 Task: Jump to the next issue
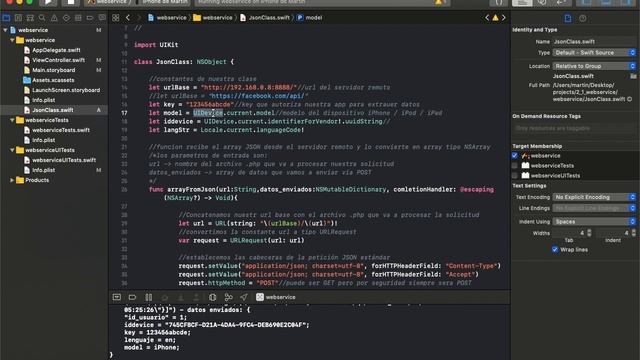click(504, 18)
